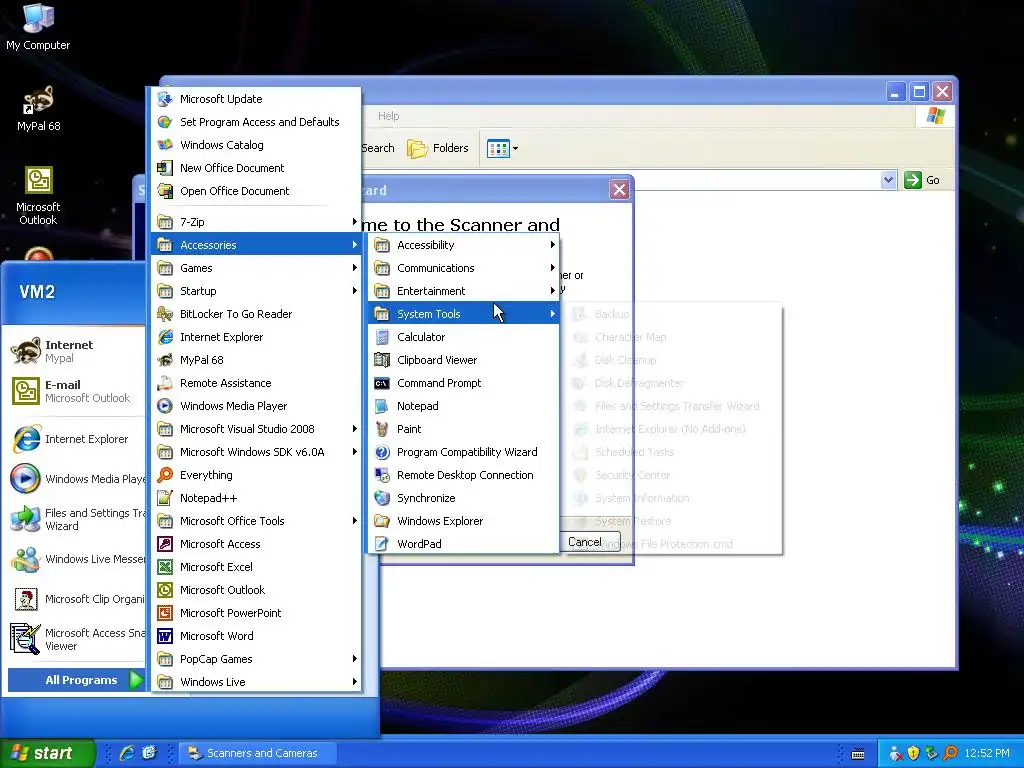Open Remote Assistance
This screenshot has height=768, width=1024.
257,383
